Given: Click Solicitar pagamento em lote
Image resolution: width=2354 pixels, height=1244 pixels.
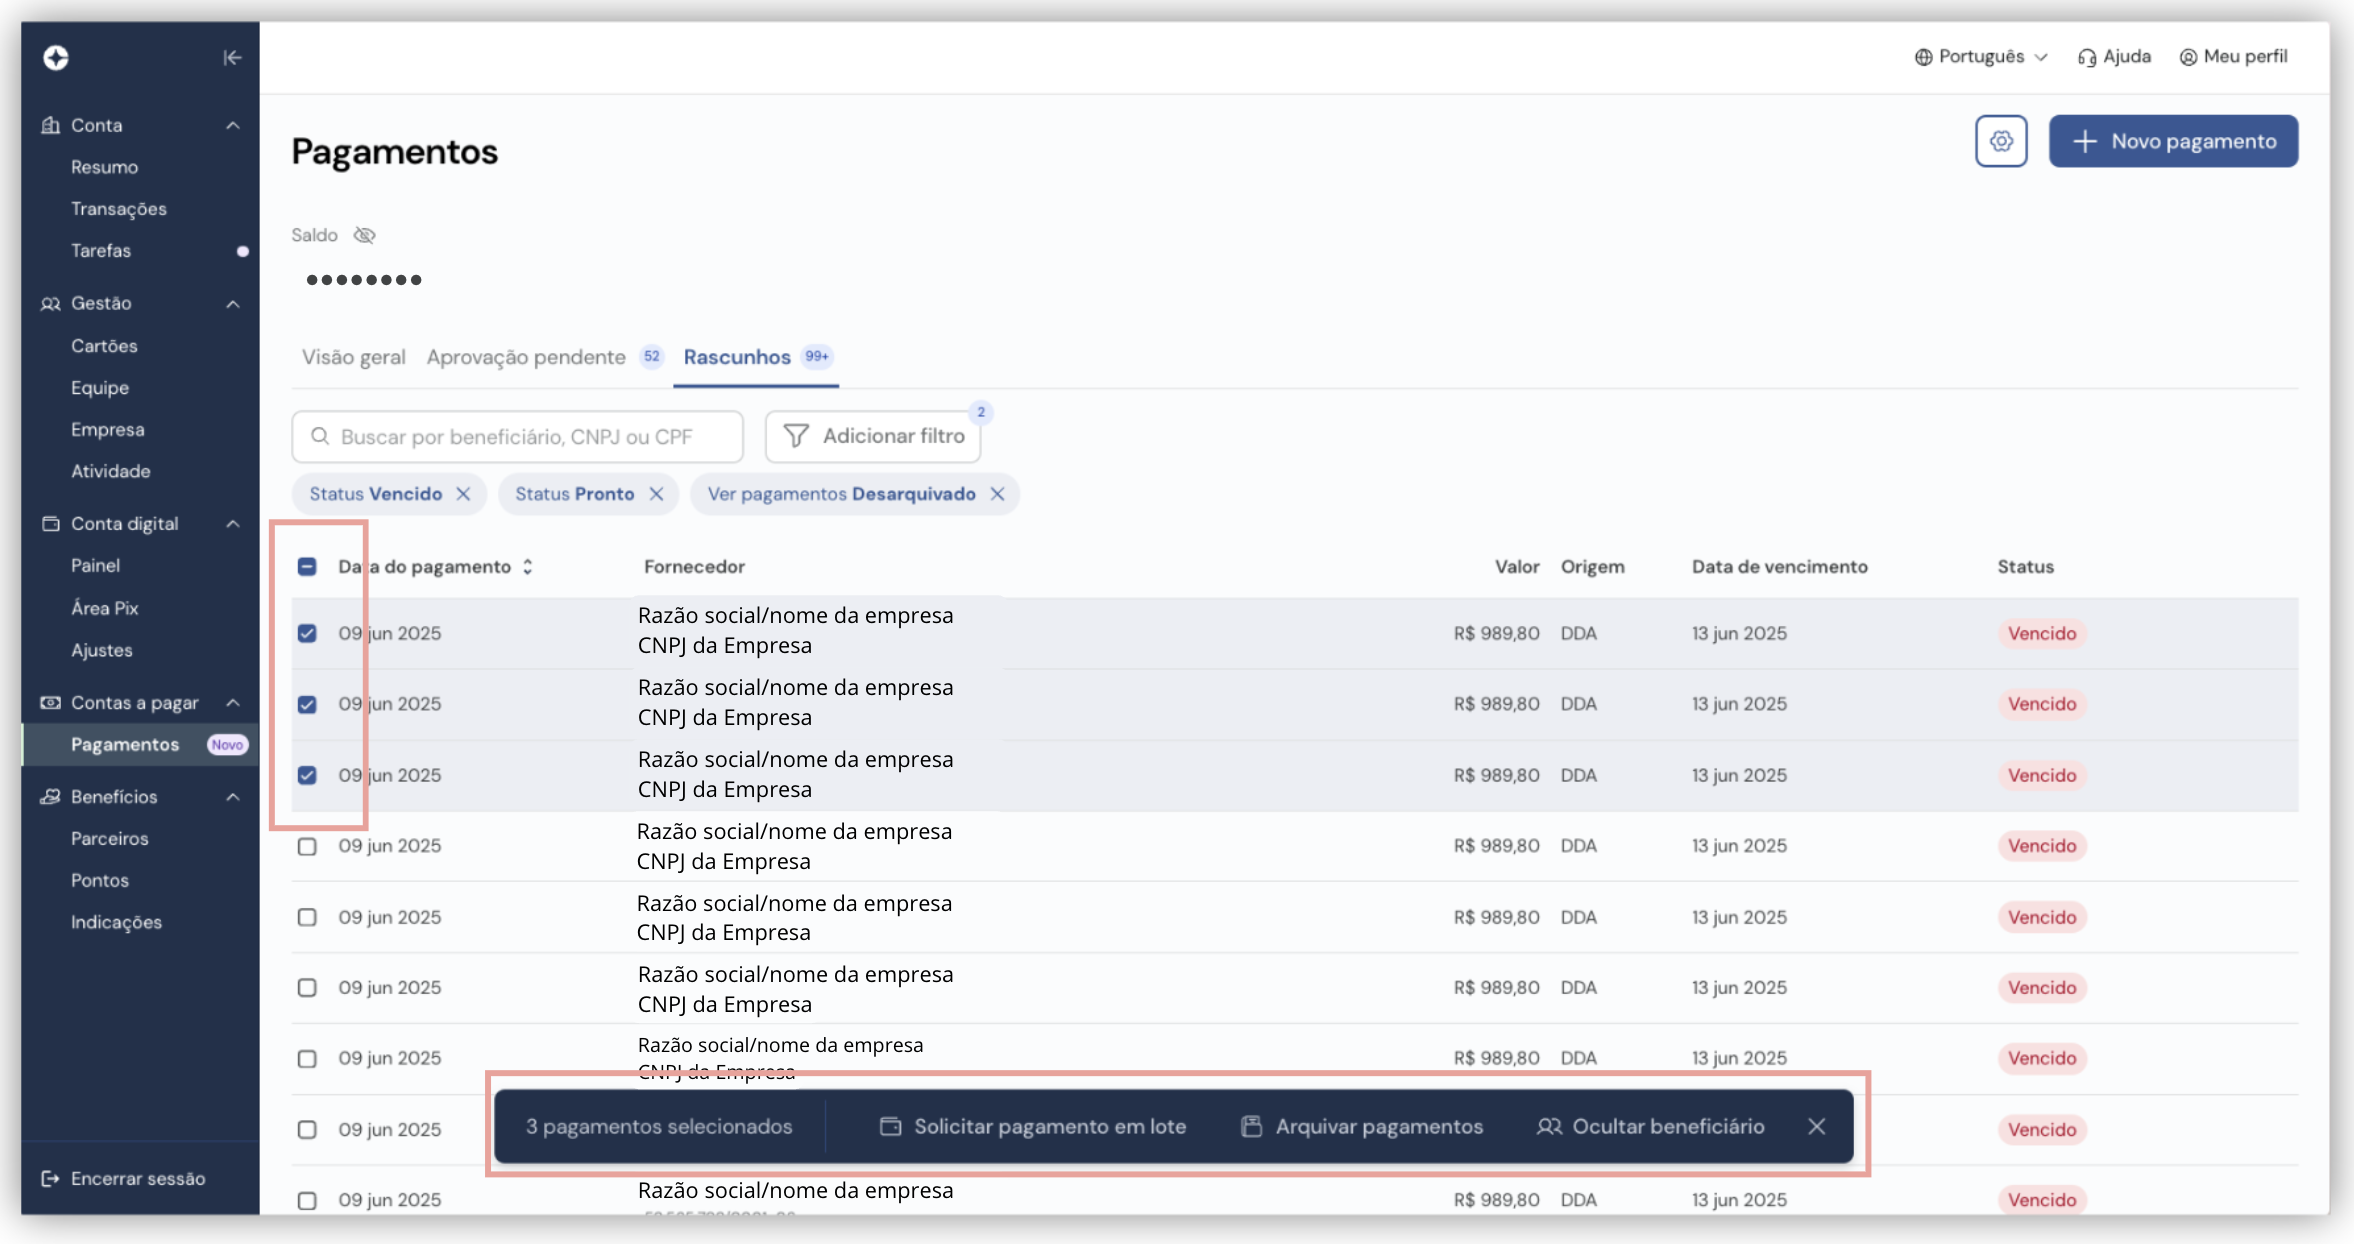Looking at the screenshot, I should (1033, 1126).
